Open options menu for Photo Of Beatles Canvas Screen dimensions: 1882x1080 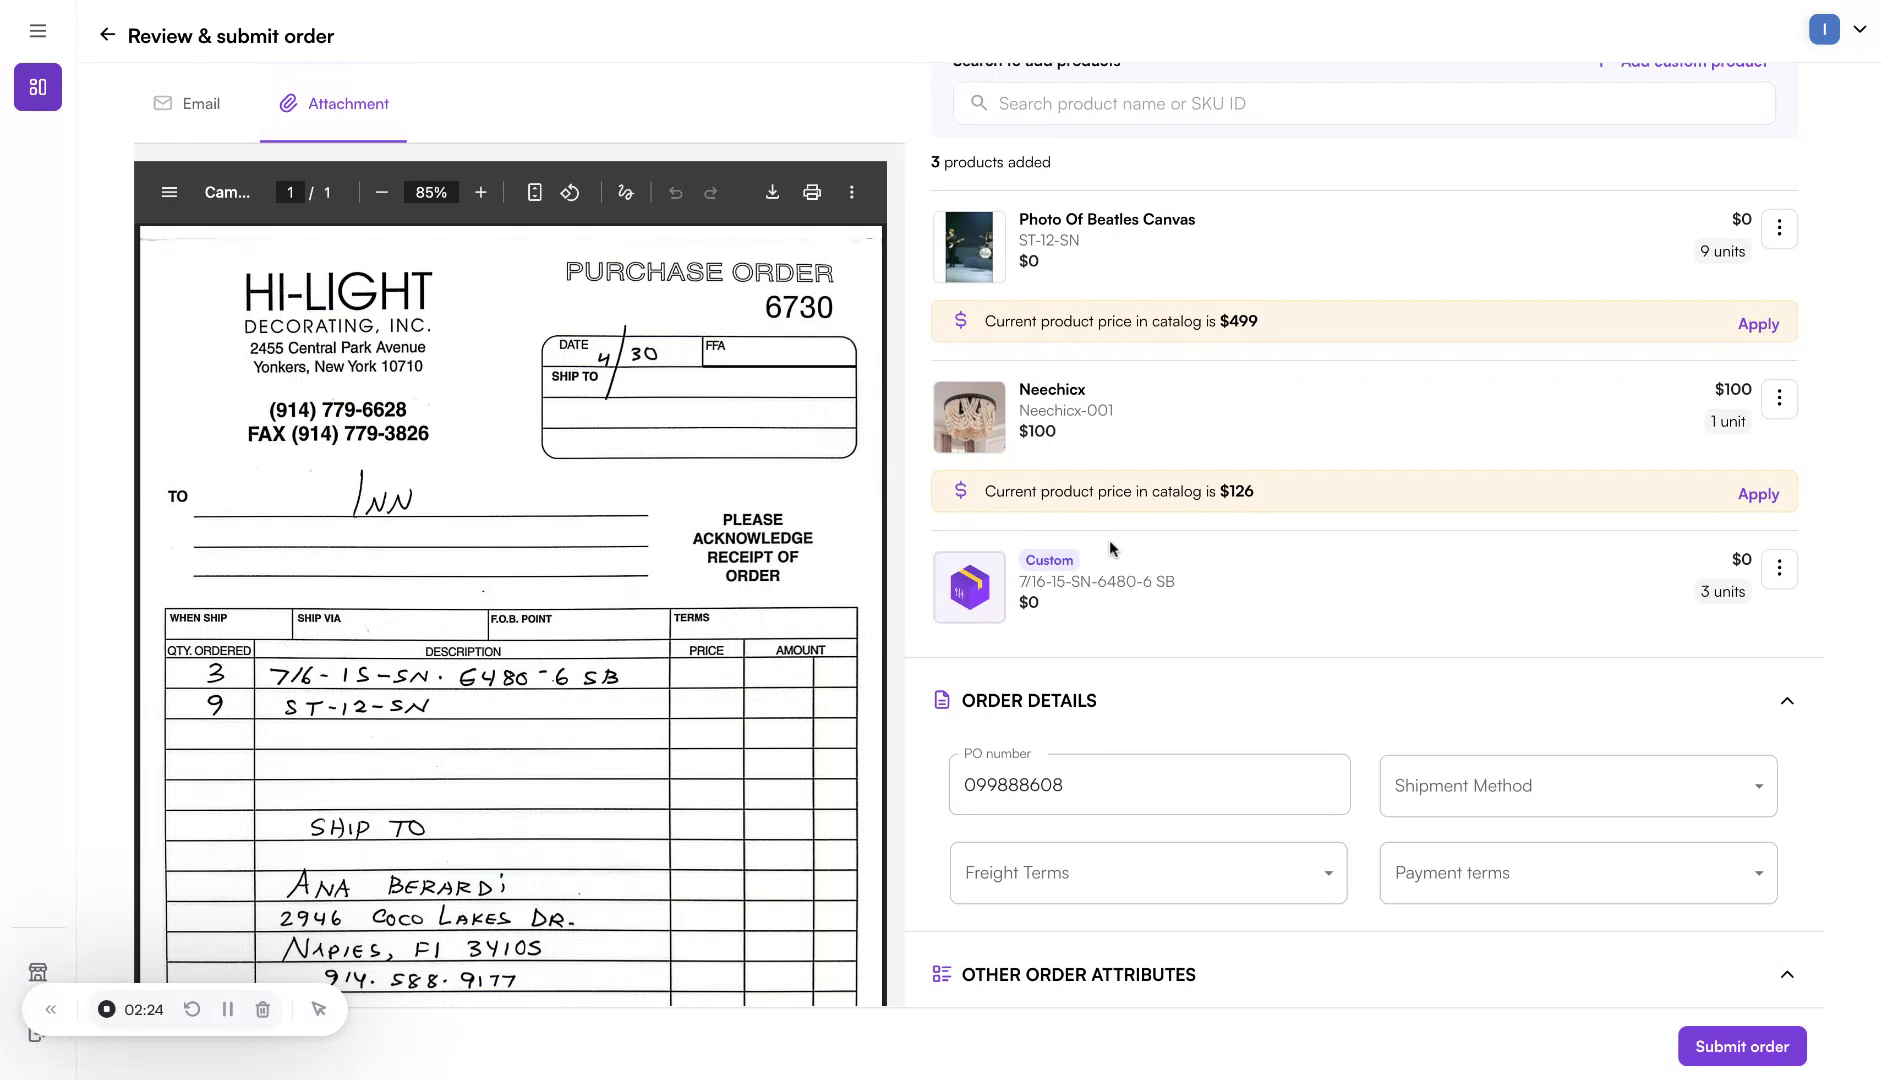pyautogui.click(x=1778, y=229)
